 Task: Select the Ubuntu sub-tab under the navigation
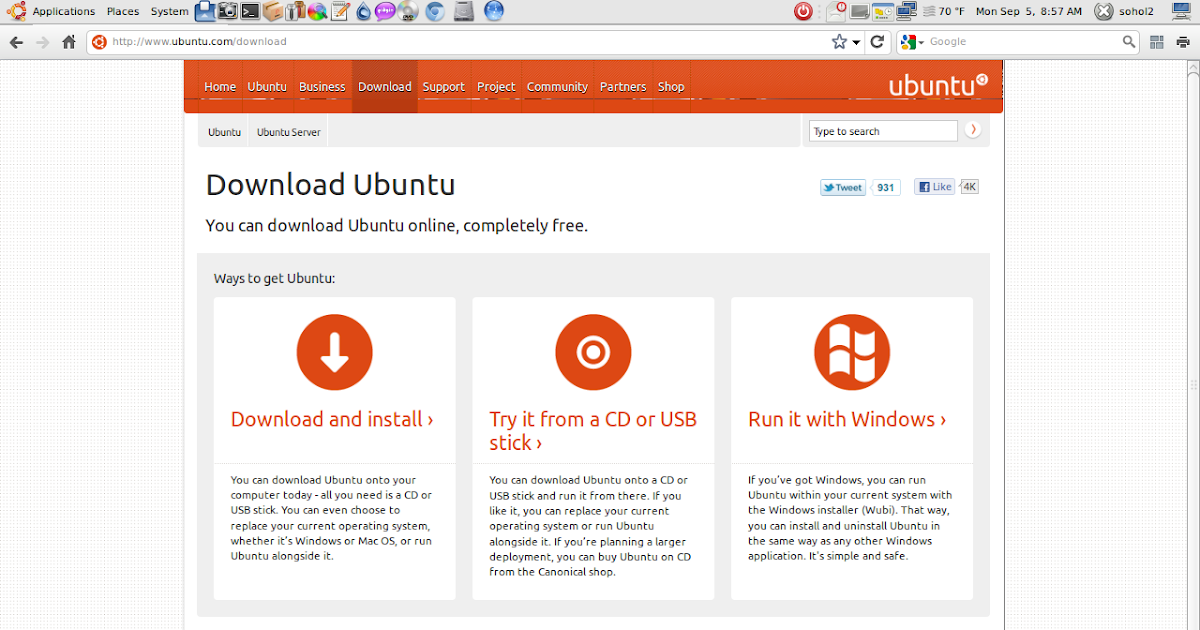[x=224, y=132]
